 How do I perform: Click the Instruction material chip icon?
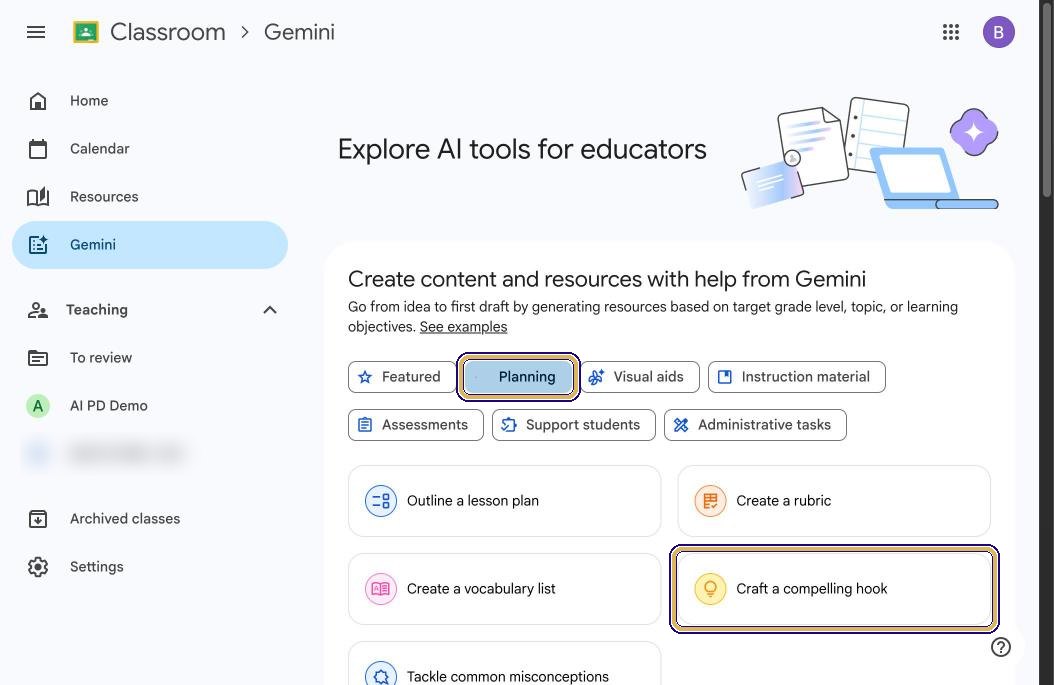pyautogui.click(x=725, y=377)
